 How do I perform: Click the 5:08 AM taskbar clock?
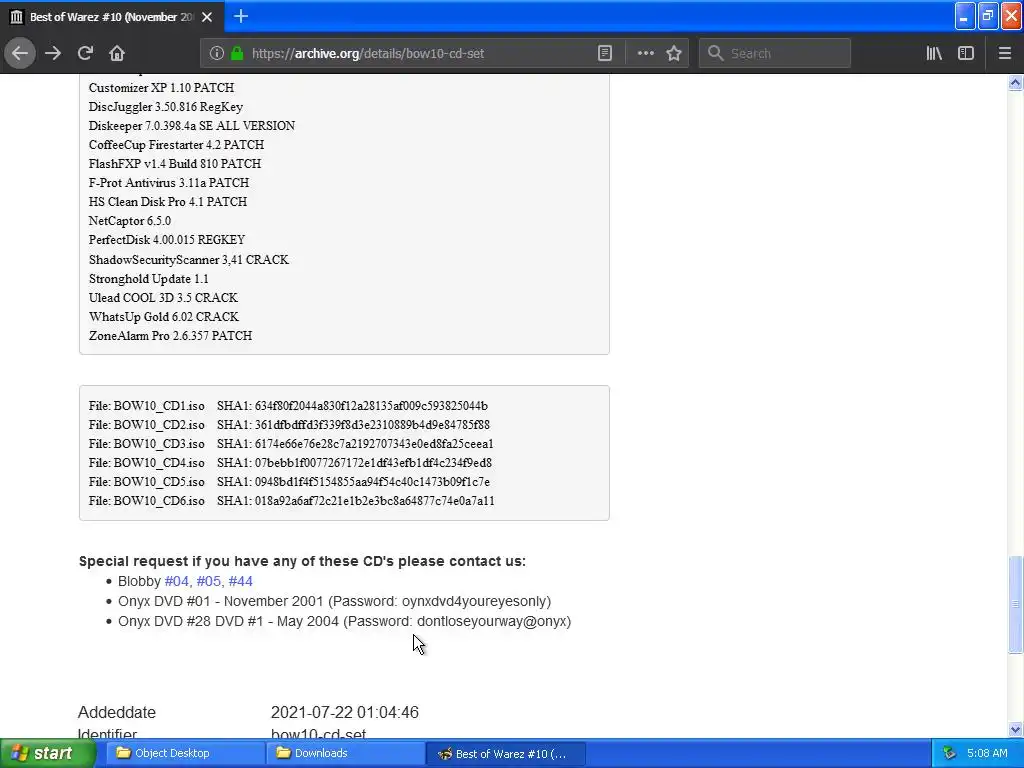(x=987, y=754)
